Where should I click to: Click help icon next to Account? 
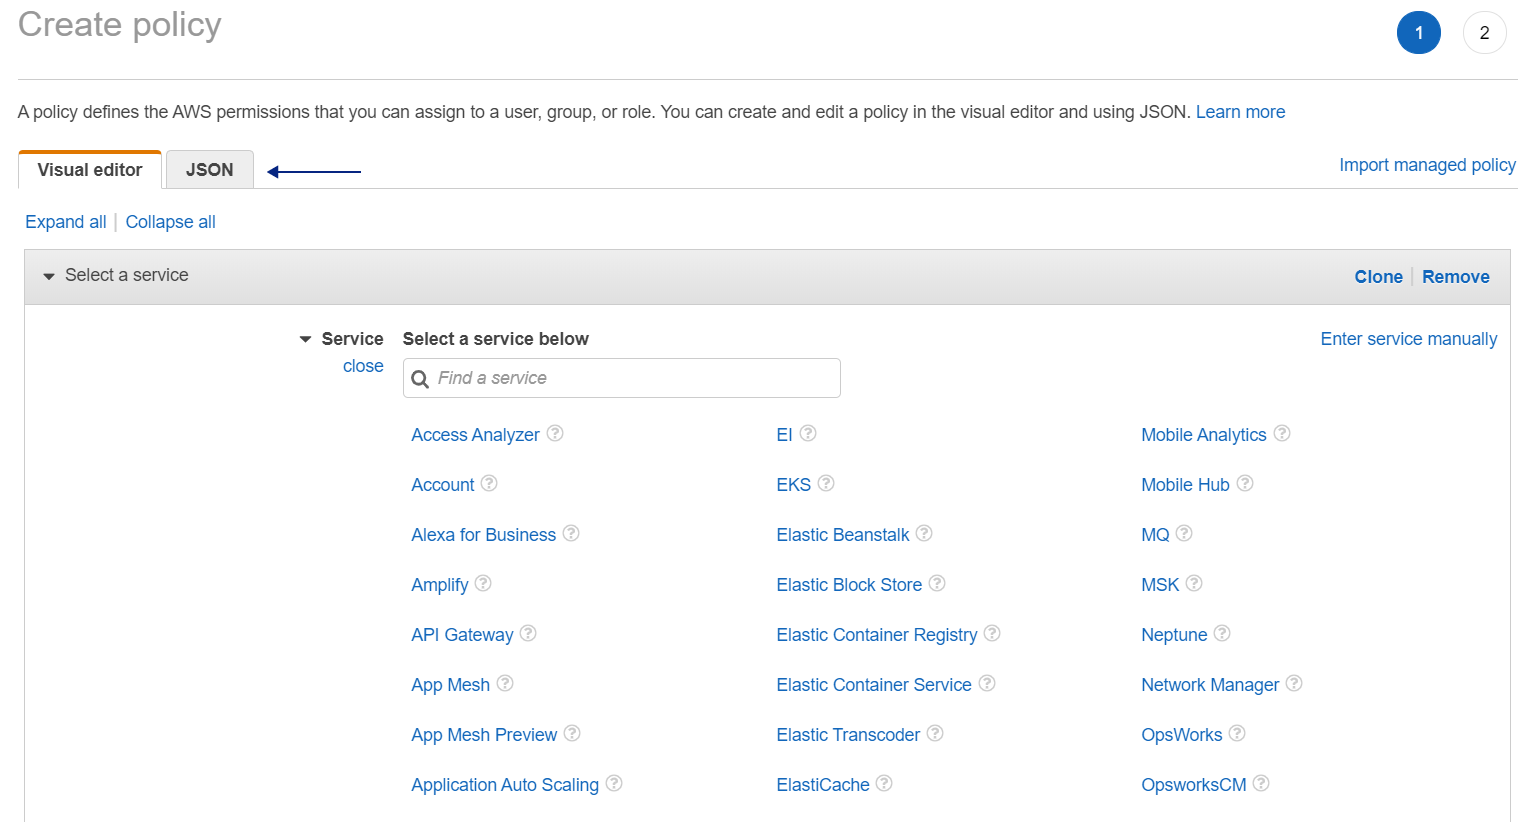click(x=489, y=483)
